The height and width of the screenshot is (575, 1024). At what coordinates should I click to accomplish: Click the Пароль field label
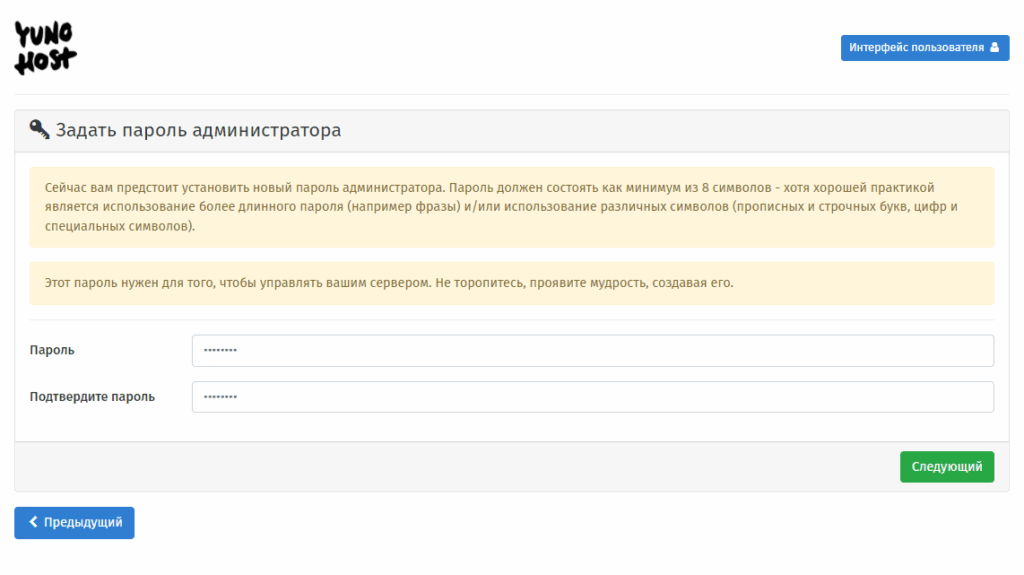tap(52, 350)
